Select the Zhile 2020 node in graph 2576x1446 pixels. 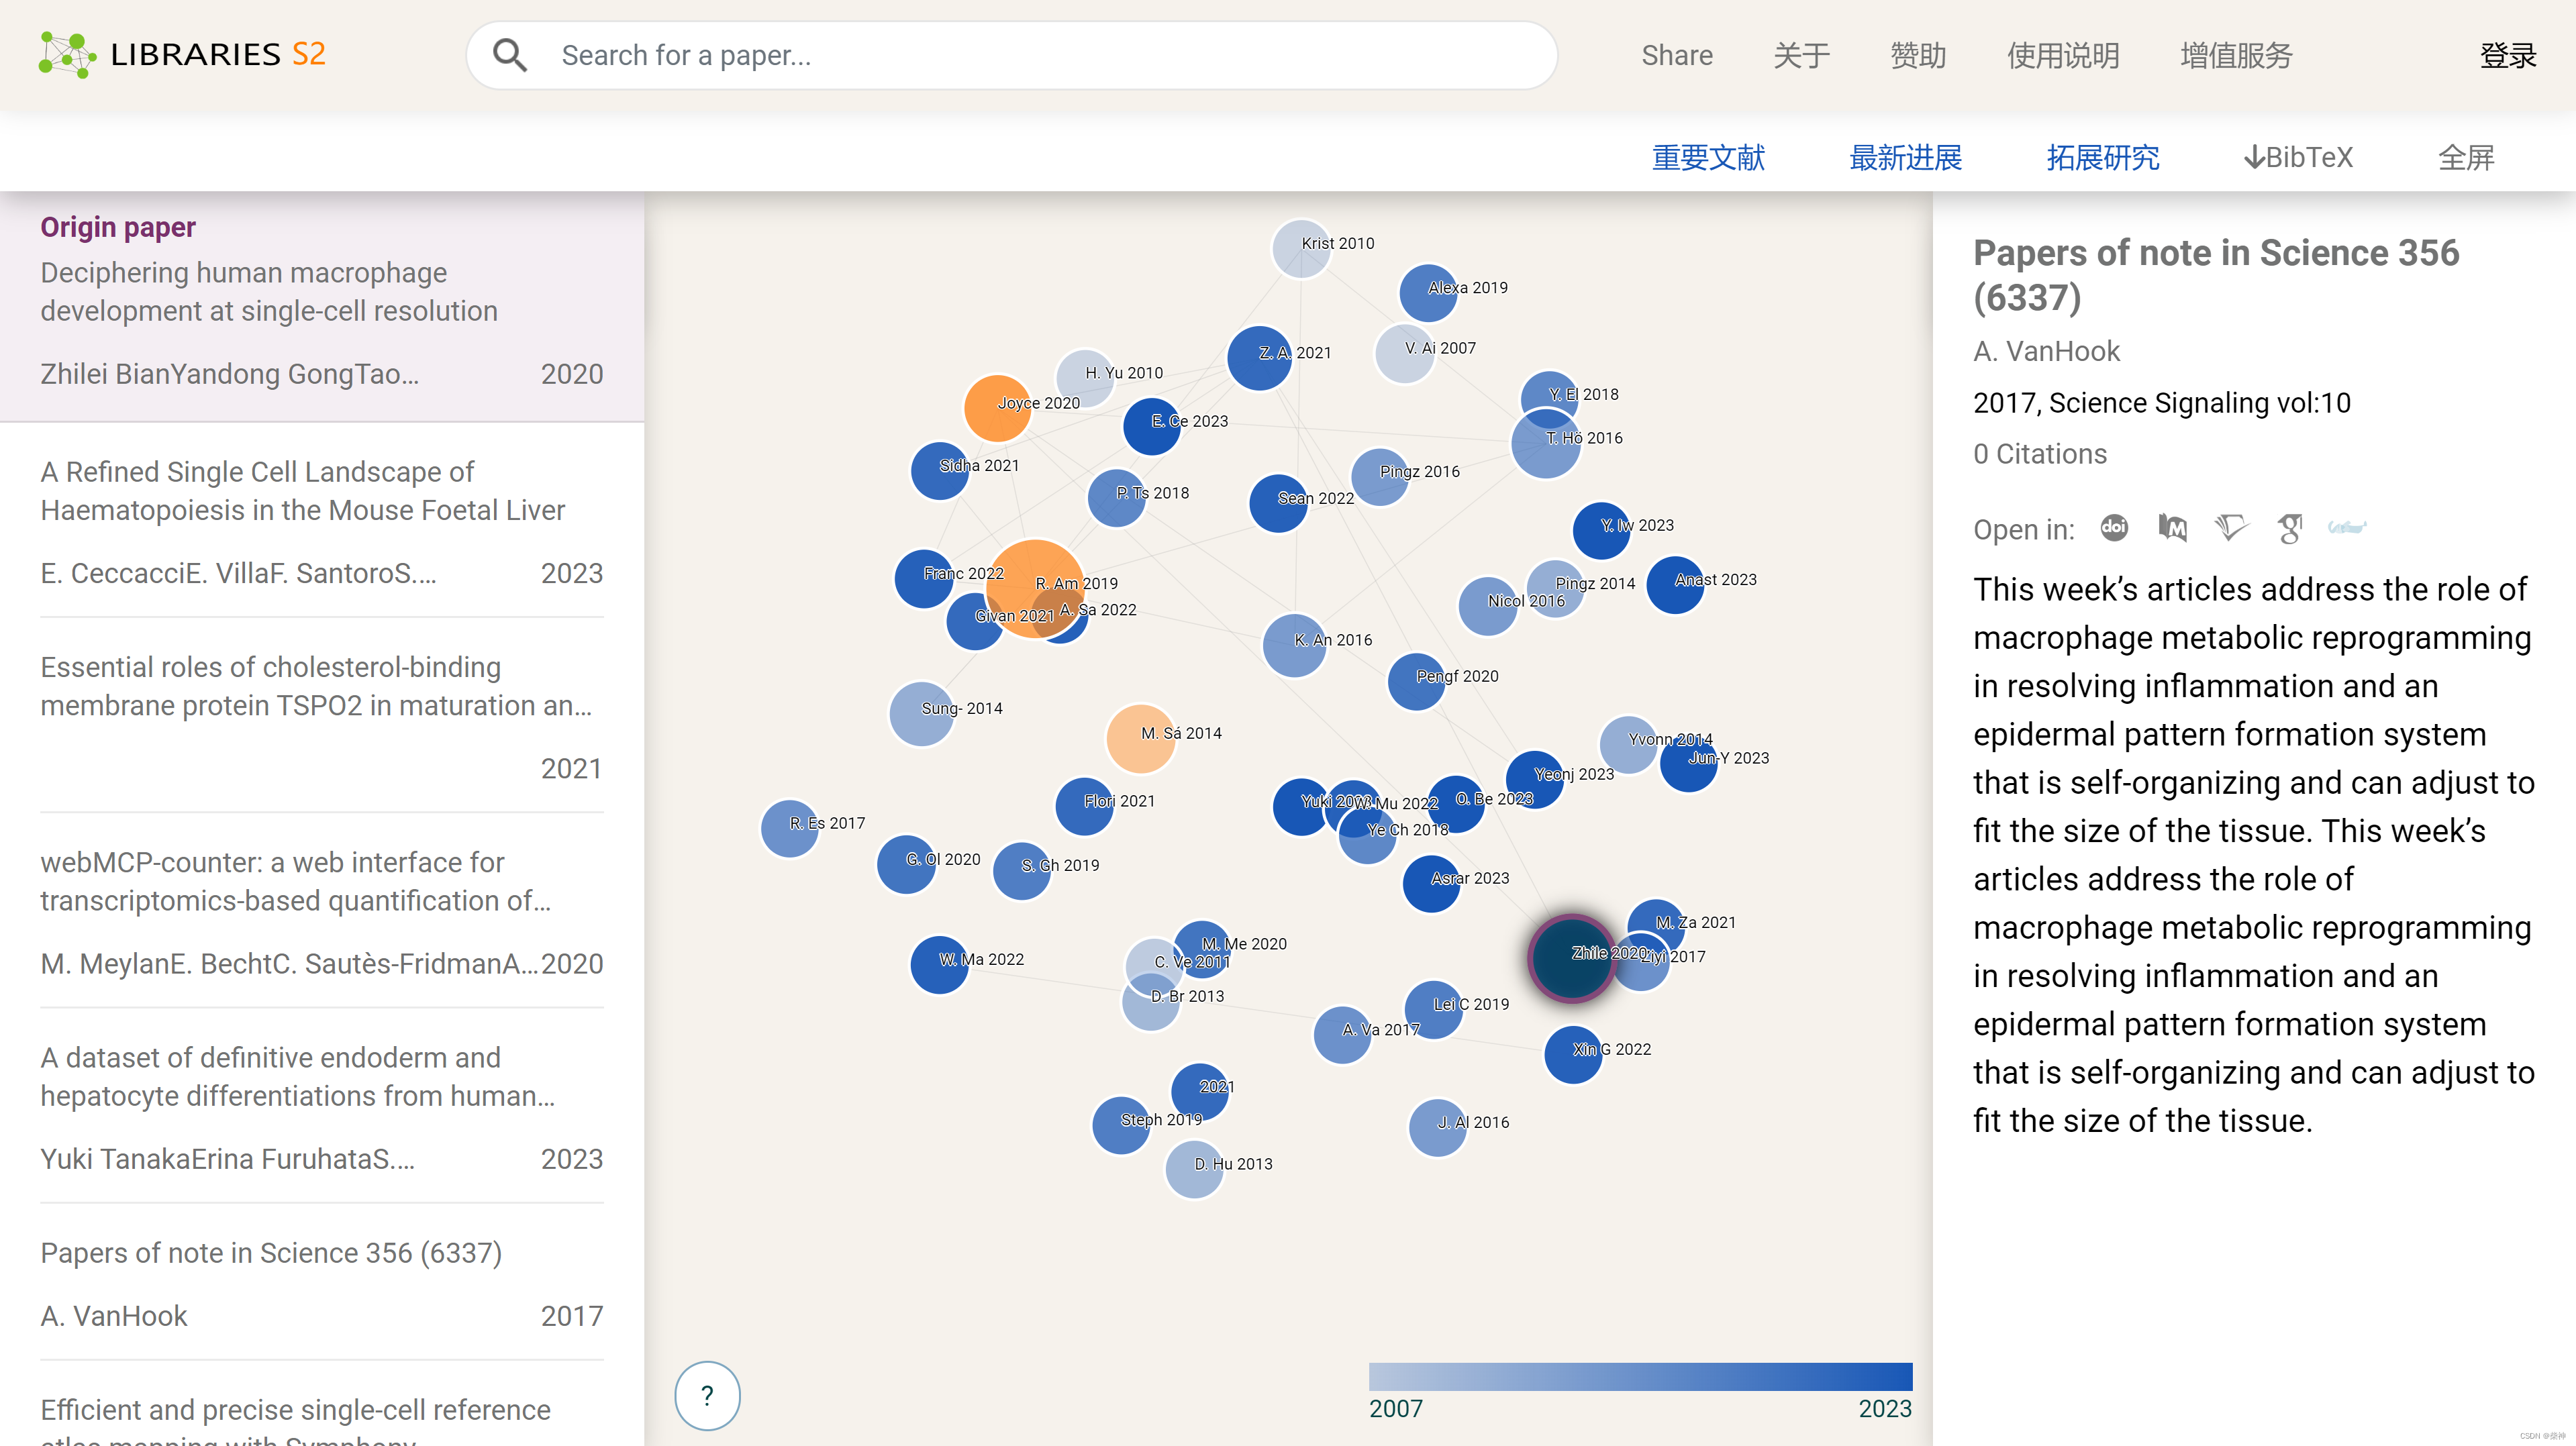click(1570, 957)
